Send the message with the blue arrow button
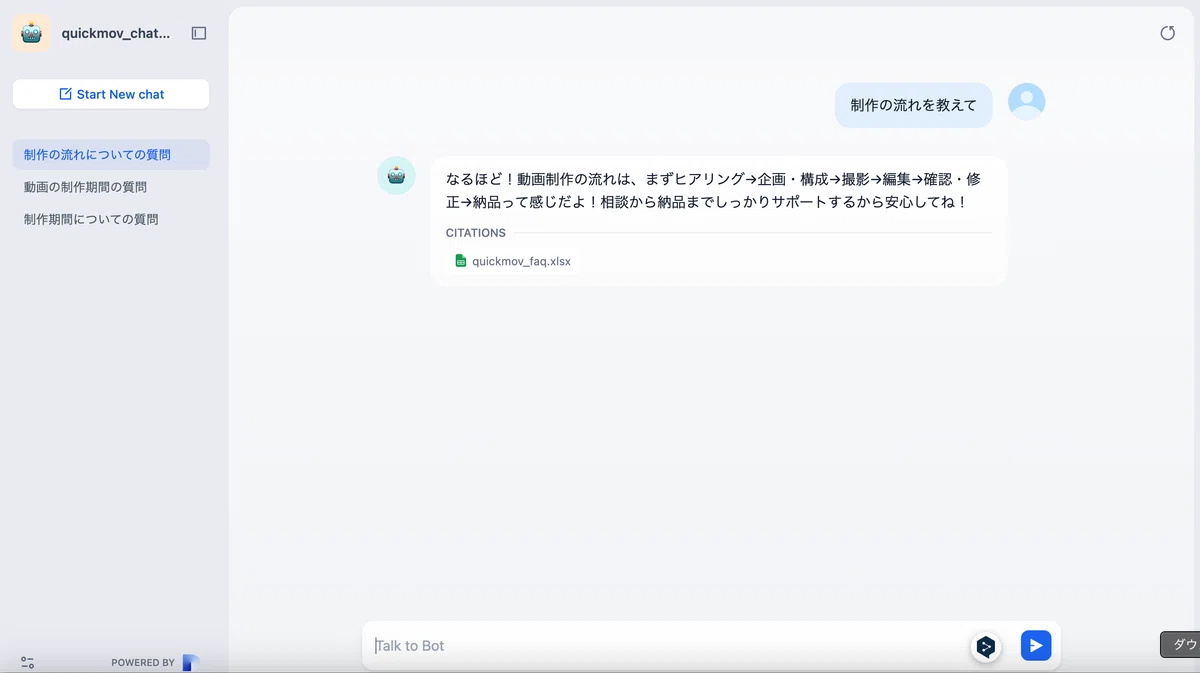1200x673 pixels. [x=1036, y=646]
